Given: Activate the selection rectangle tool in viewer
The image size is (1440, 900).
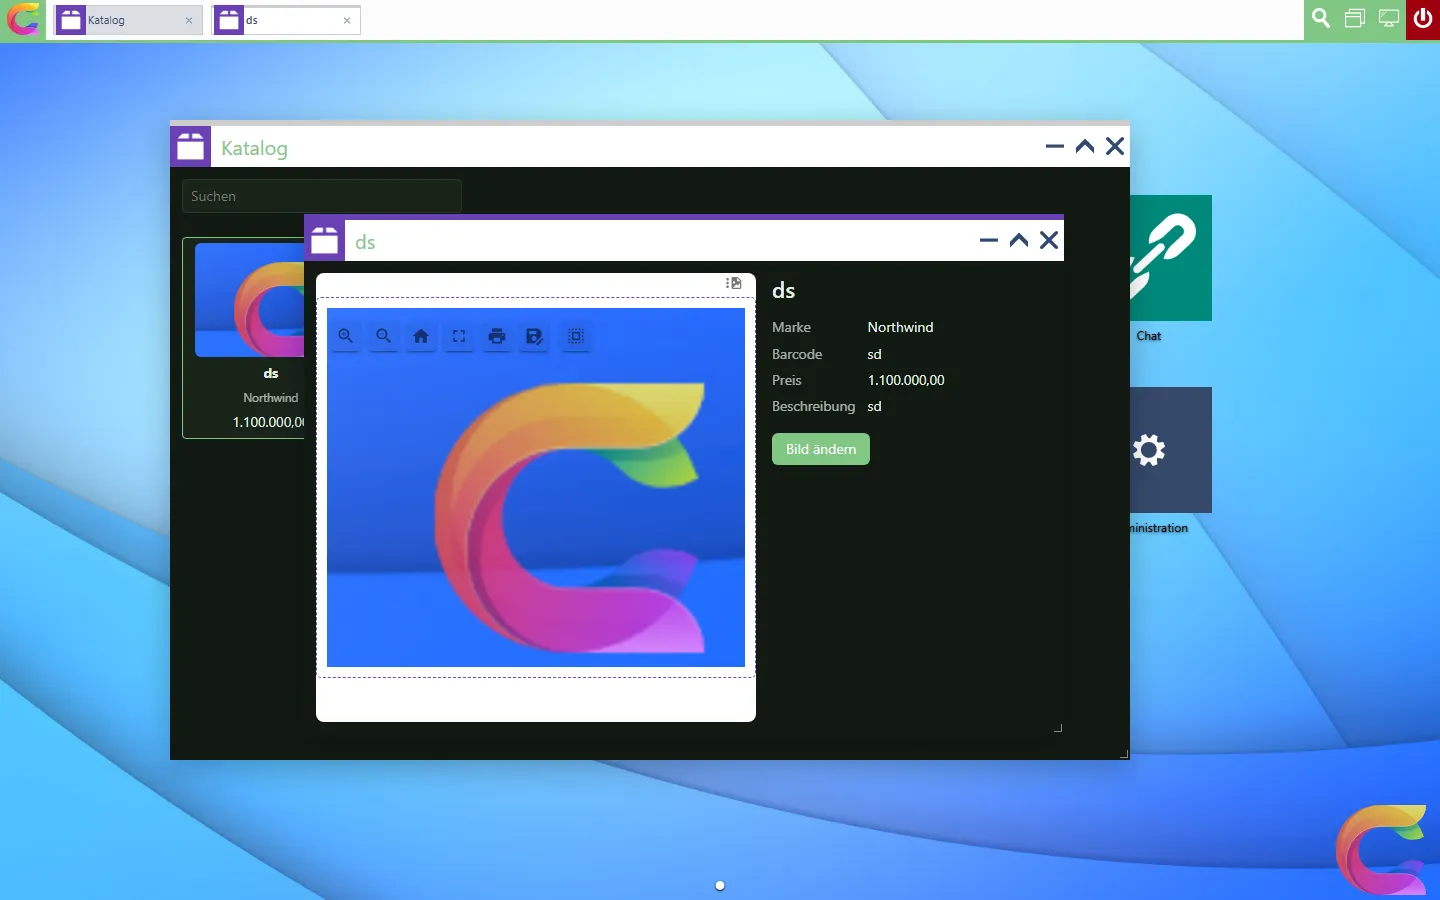Looking at the screenshot, I should 576,336.
